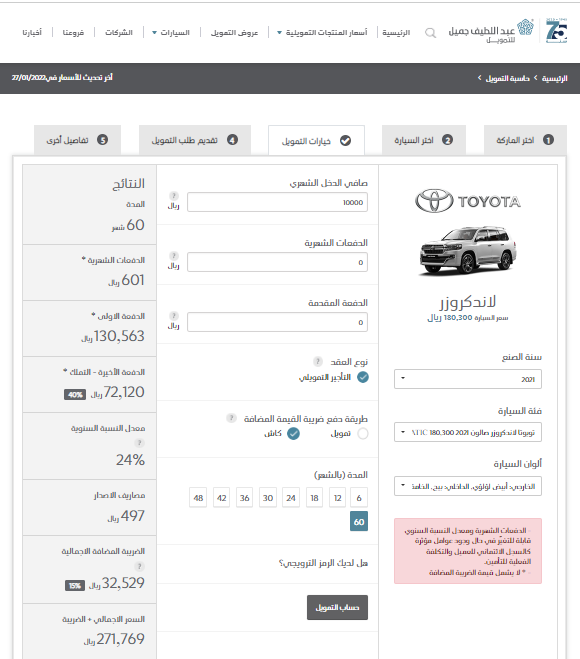Expand السيارات navigation menu
Viewport: 580px width, 659px height.
171,32
